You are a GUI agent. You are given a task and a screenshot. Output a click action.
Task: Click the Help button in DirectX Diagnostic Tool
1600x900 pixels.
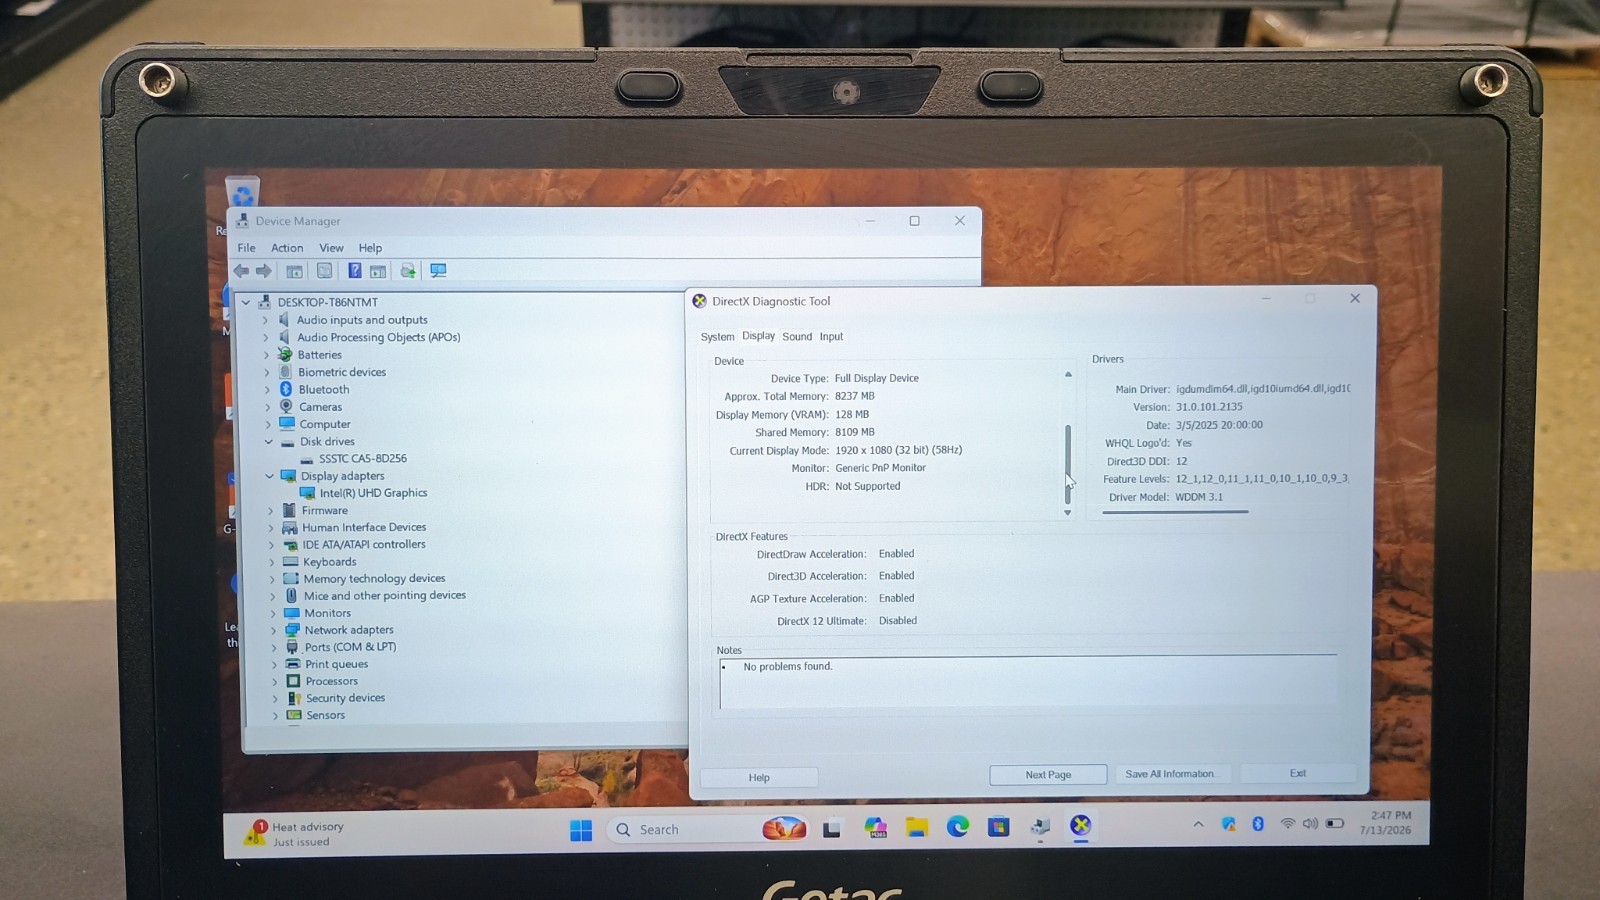pos(759,777)
